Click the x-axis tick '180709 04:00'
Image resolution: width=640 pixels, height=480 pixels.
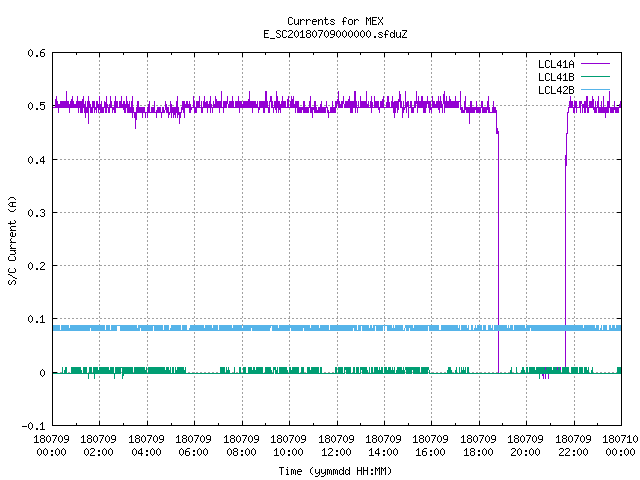click(146, 446)
